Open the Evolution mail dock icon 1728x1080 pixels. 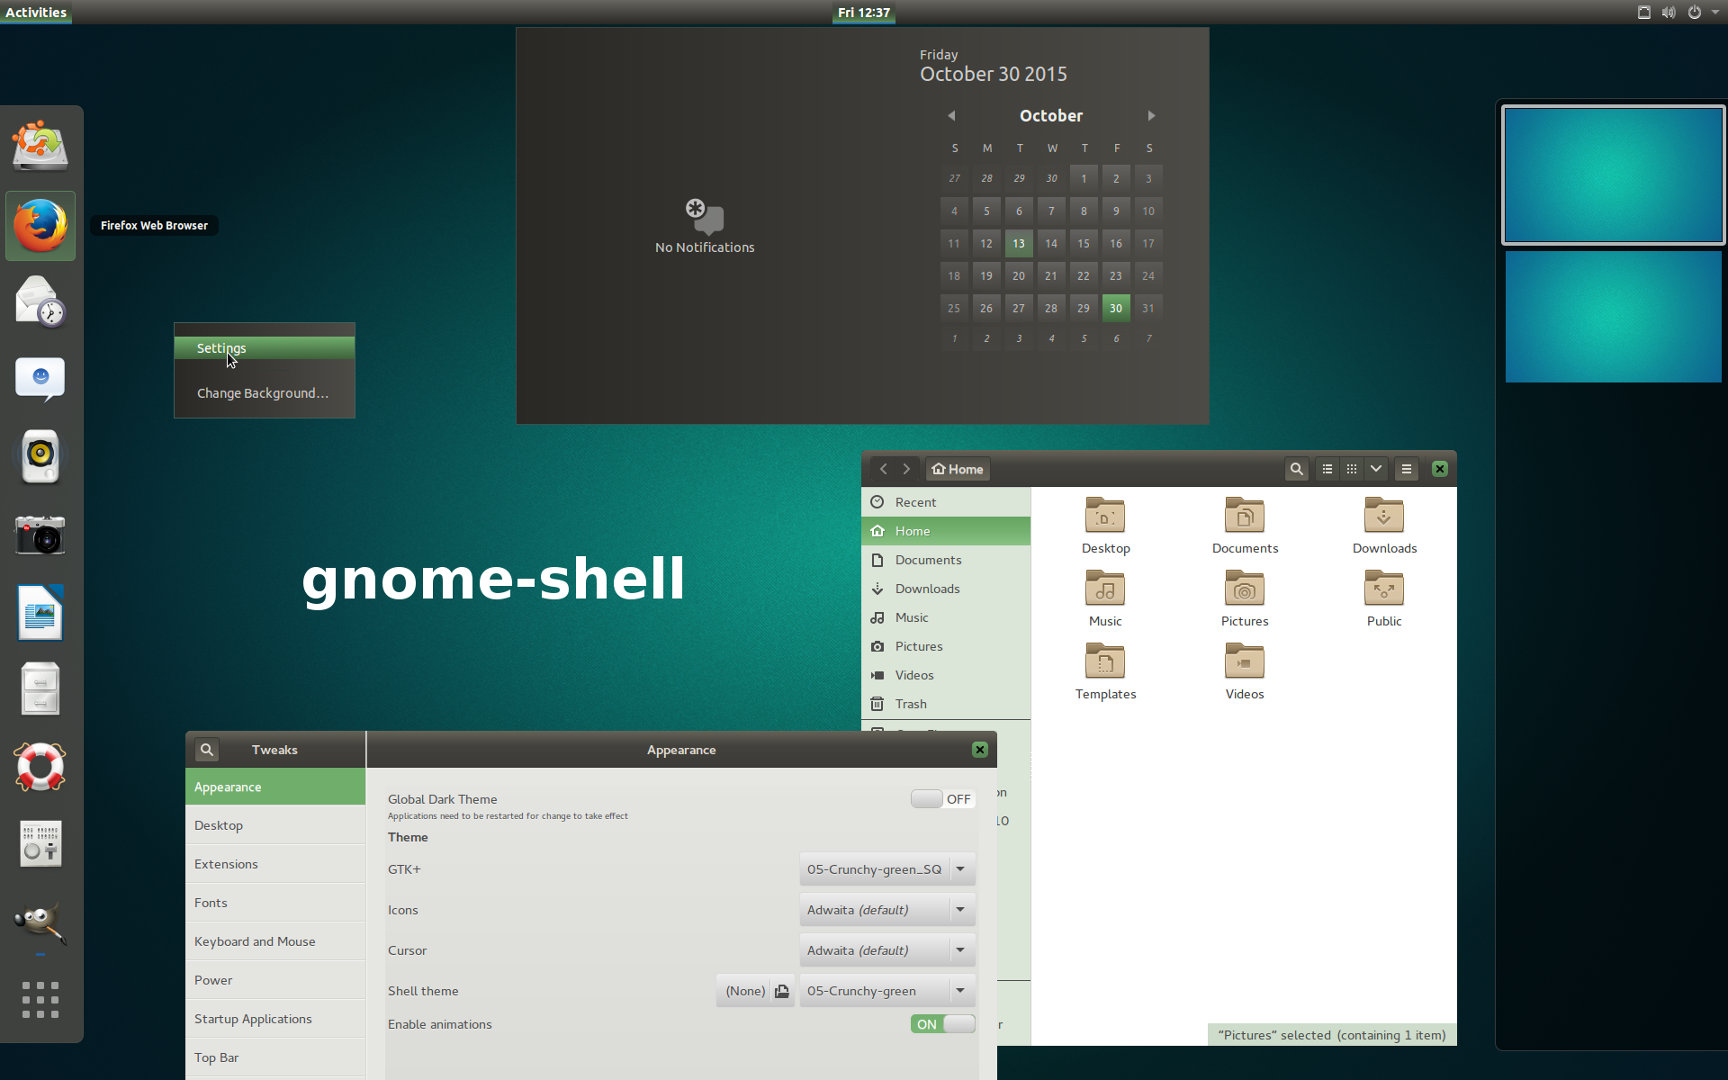coord(40,302)
